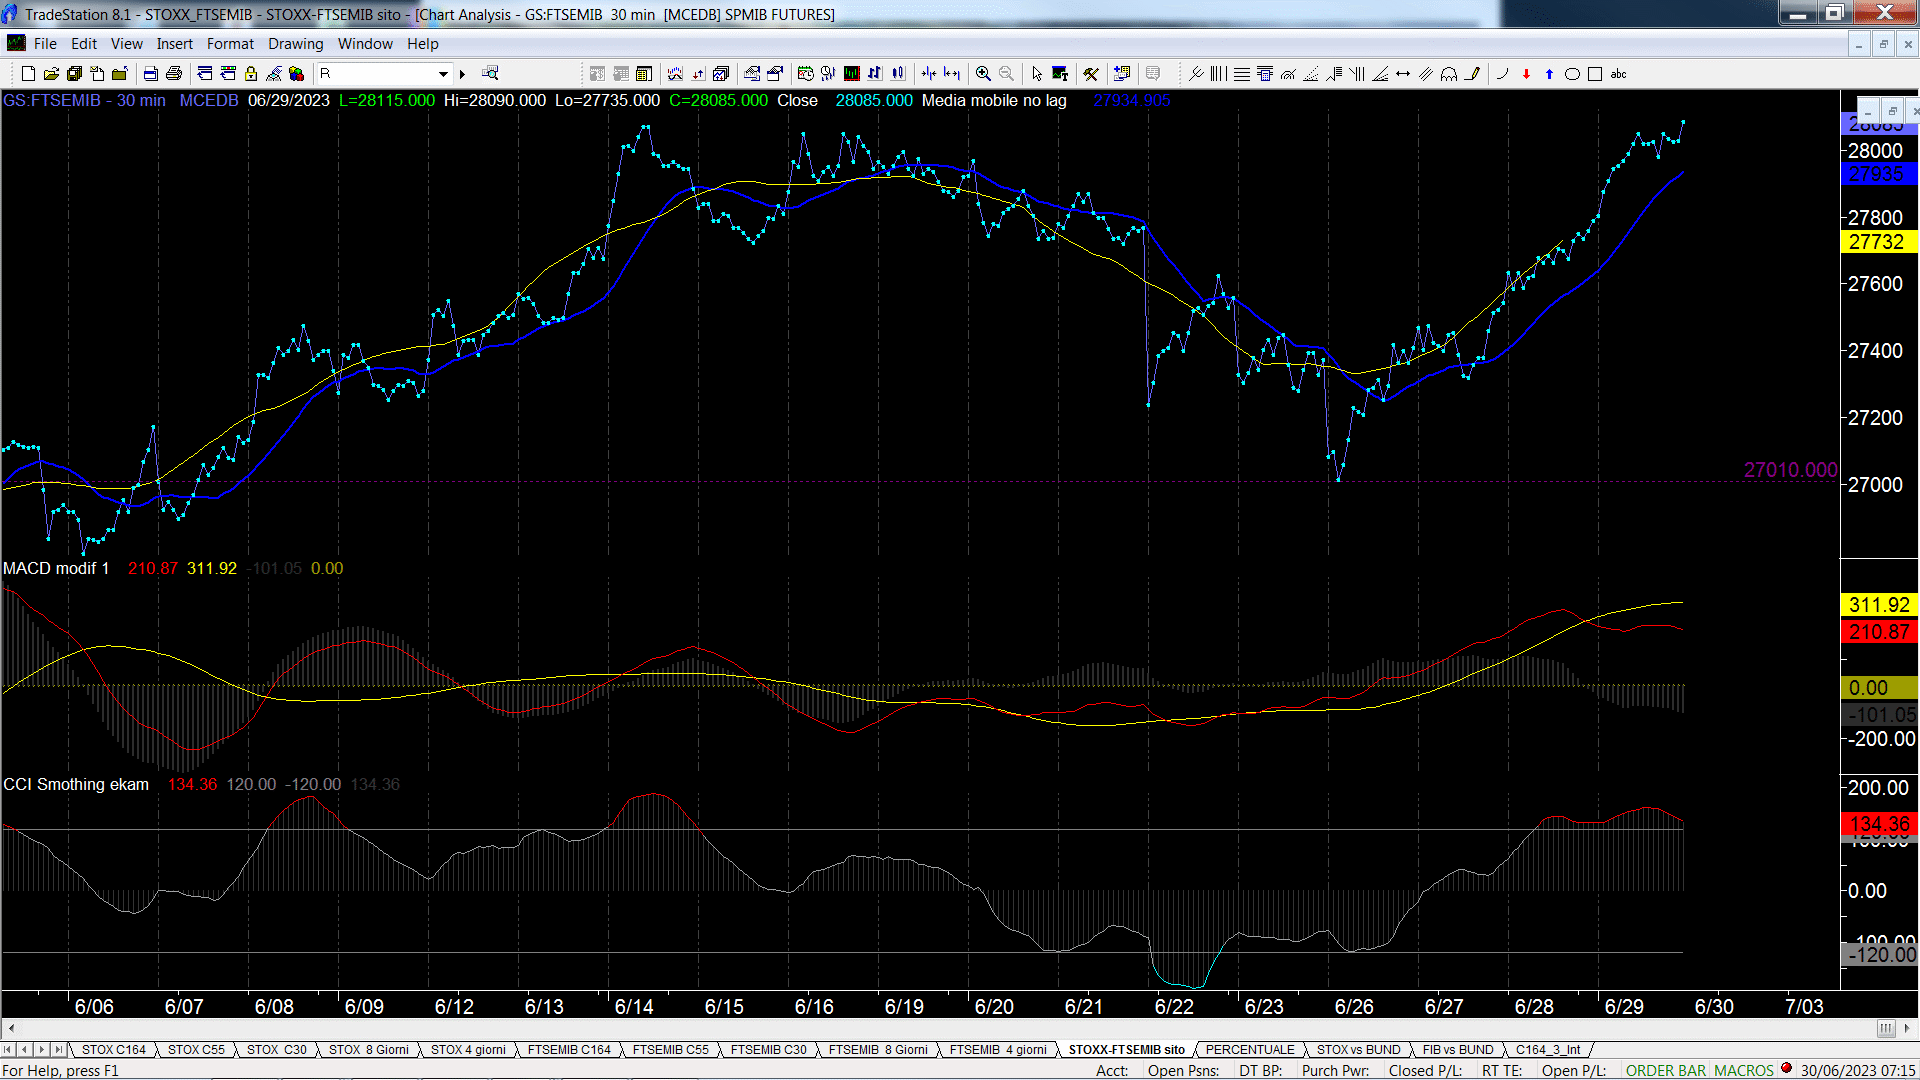1920x1080 pixels.
Task: Click the ORDER BAR status button
Action: tap(1665, 1070)
